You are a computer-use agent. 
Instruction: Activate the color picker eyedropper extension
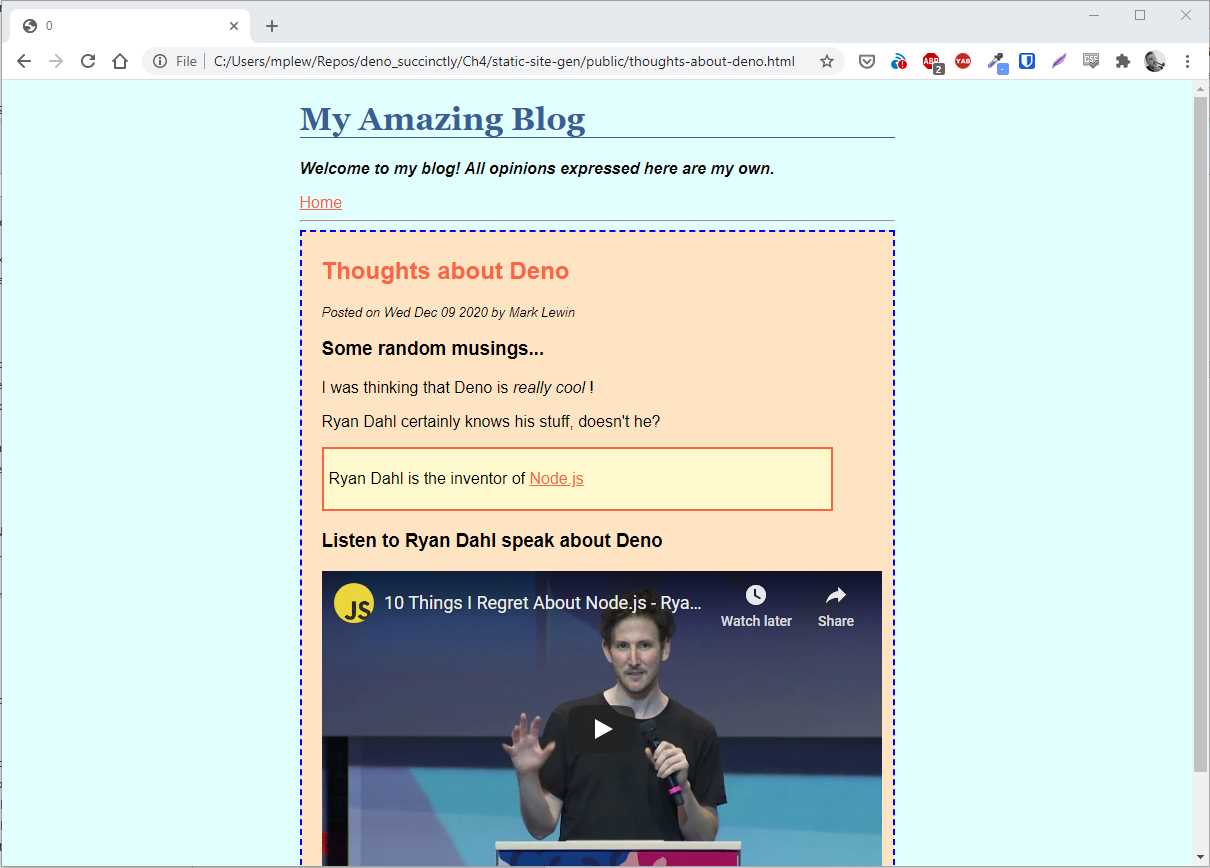coord(997,62)
